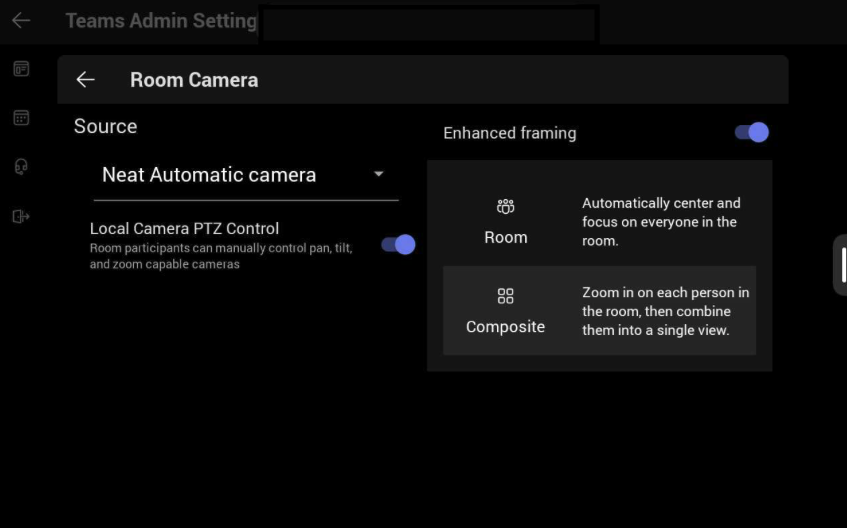Click the 'Automatically center and focus' description
This screenshot has width=847, height=528.
coord(661,221)
